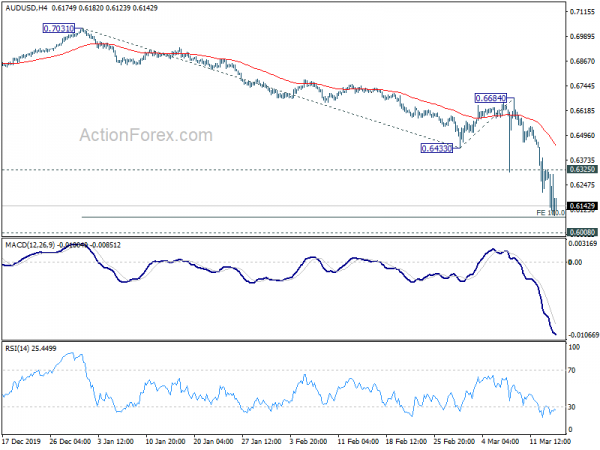This screenshot has width=600, height=450.
Task: Click the 0.68670 price axis value
Action: click(x=582, y=61)
